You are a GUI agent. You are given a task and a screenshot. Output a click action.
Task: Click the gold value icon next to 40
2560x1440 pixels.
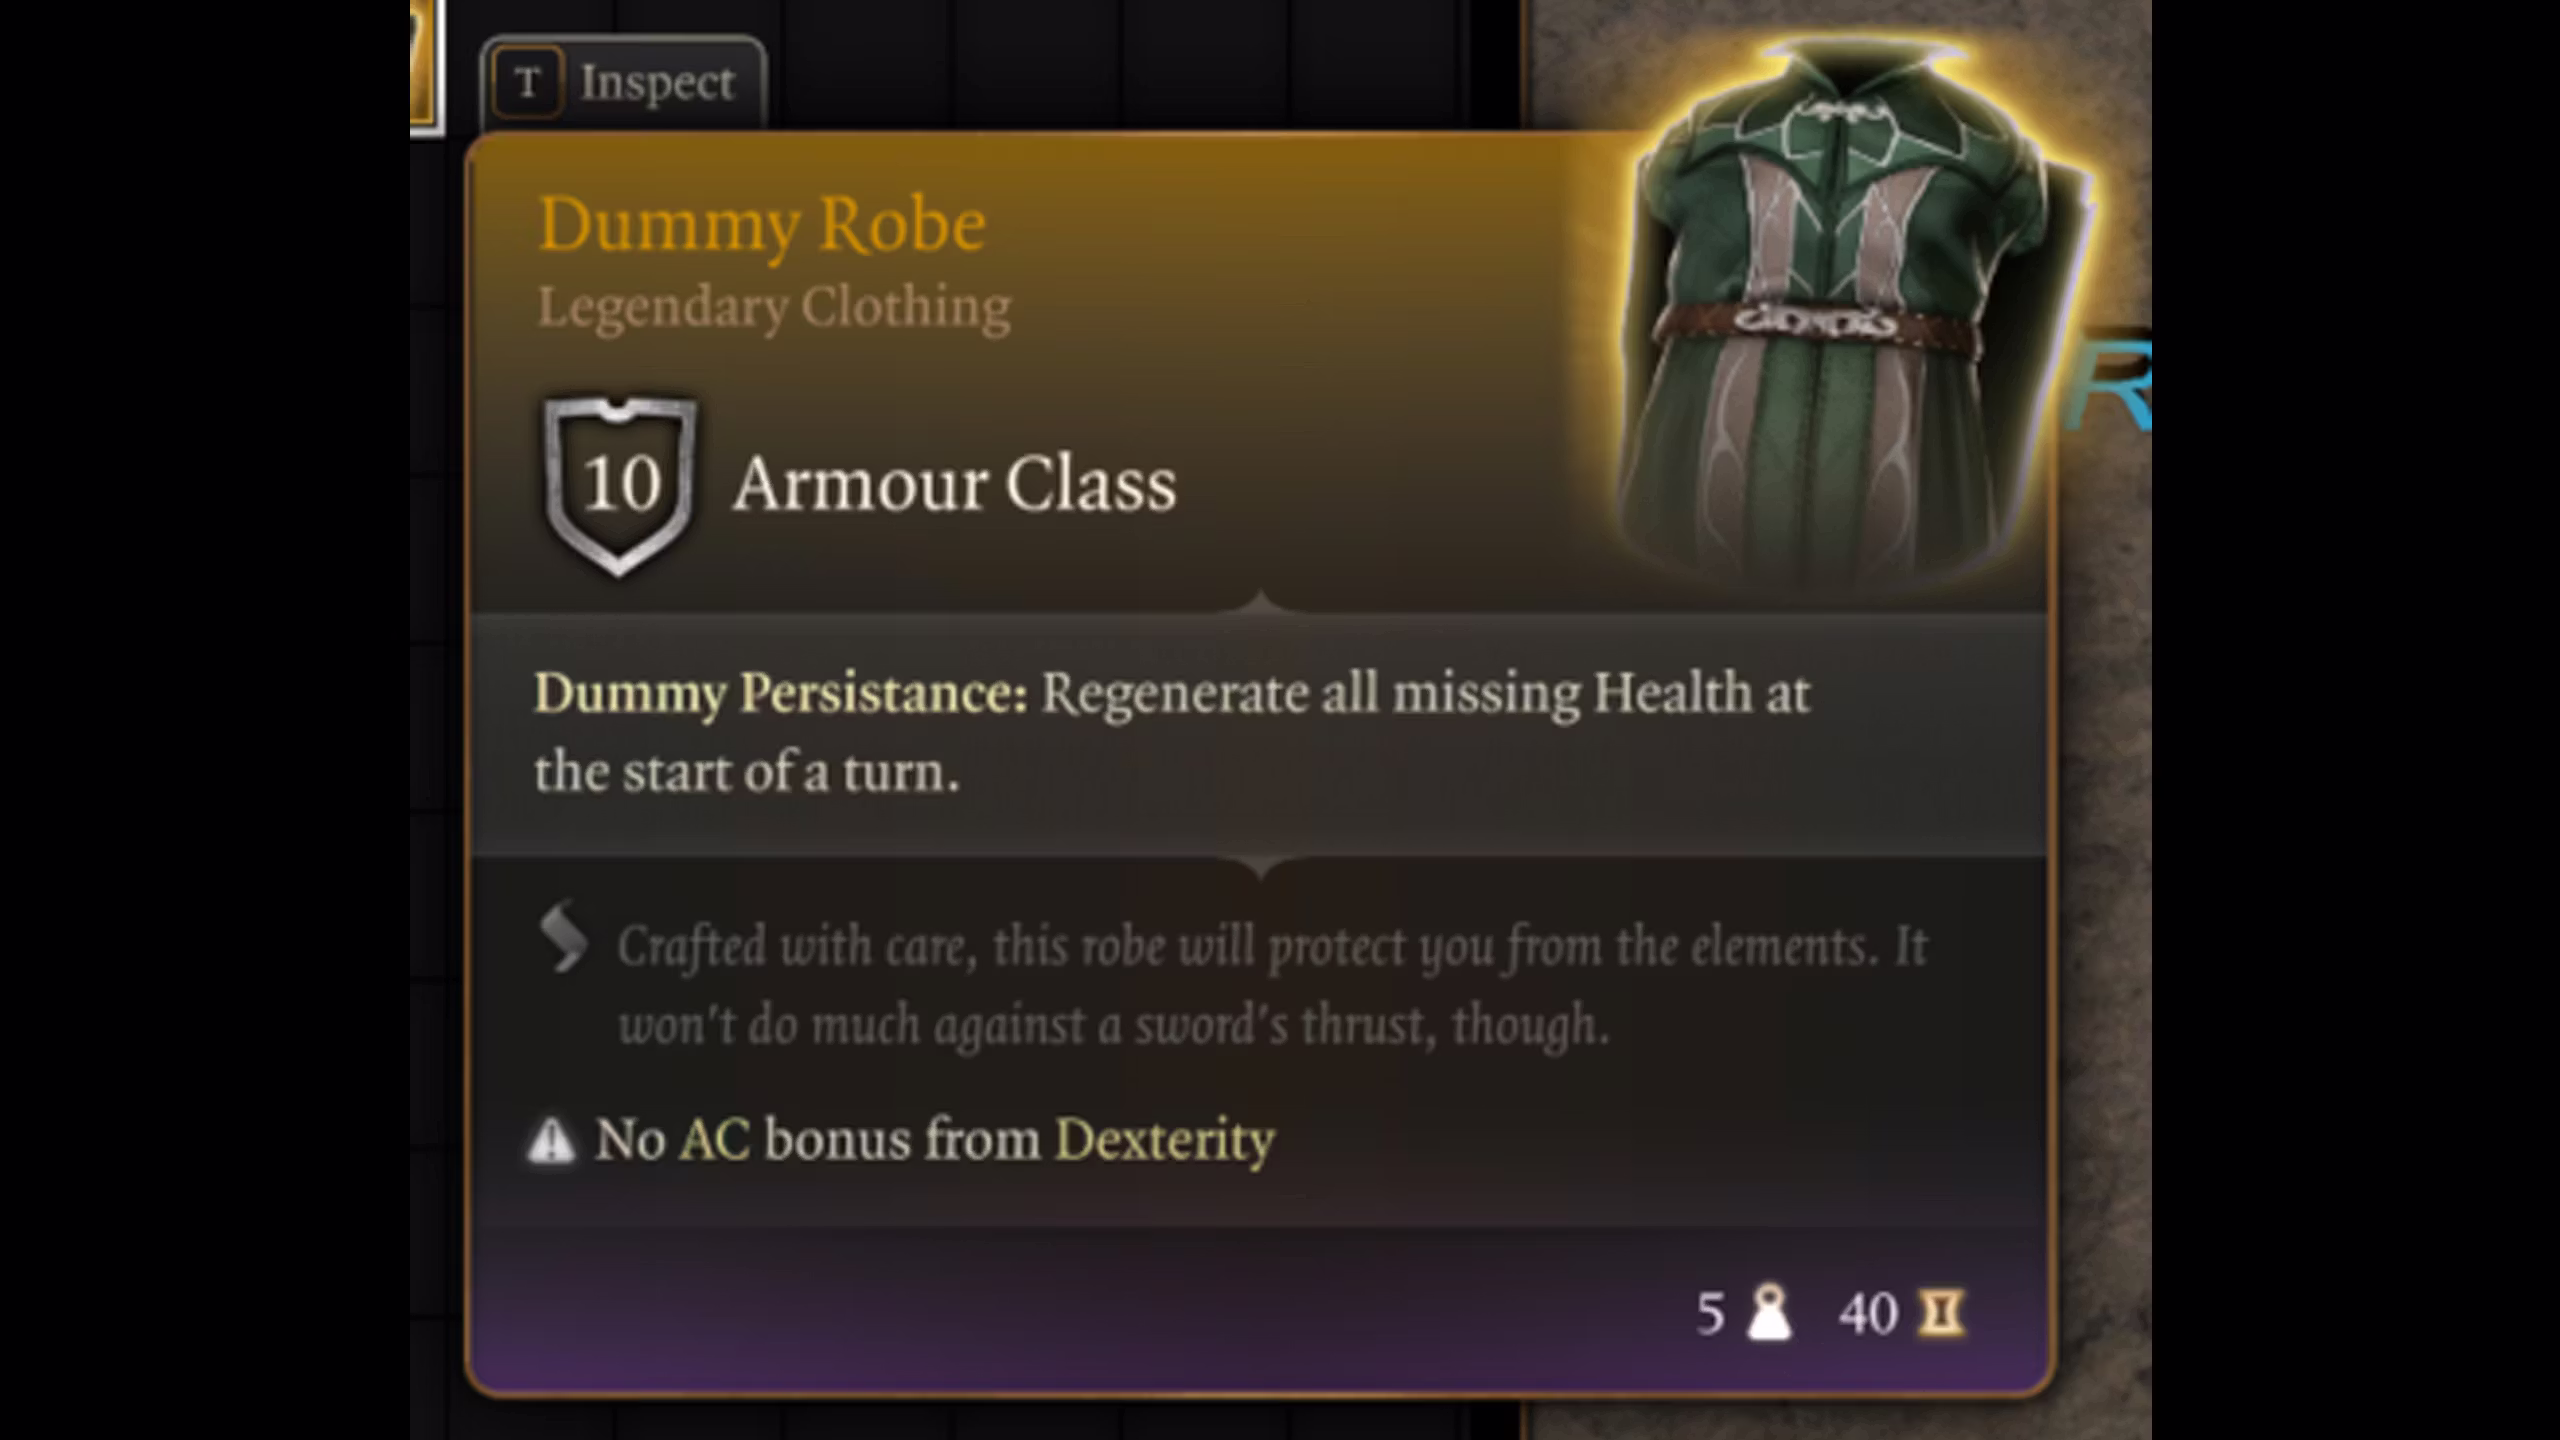[x=1941, y=1313]
